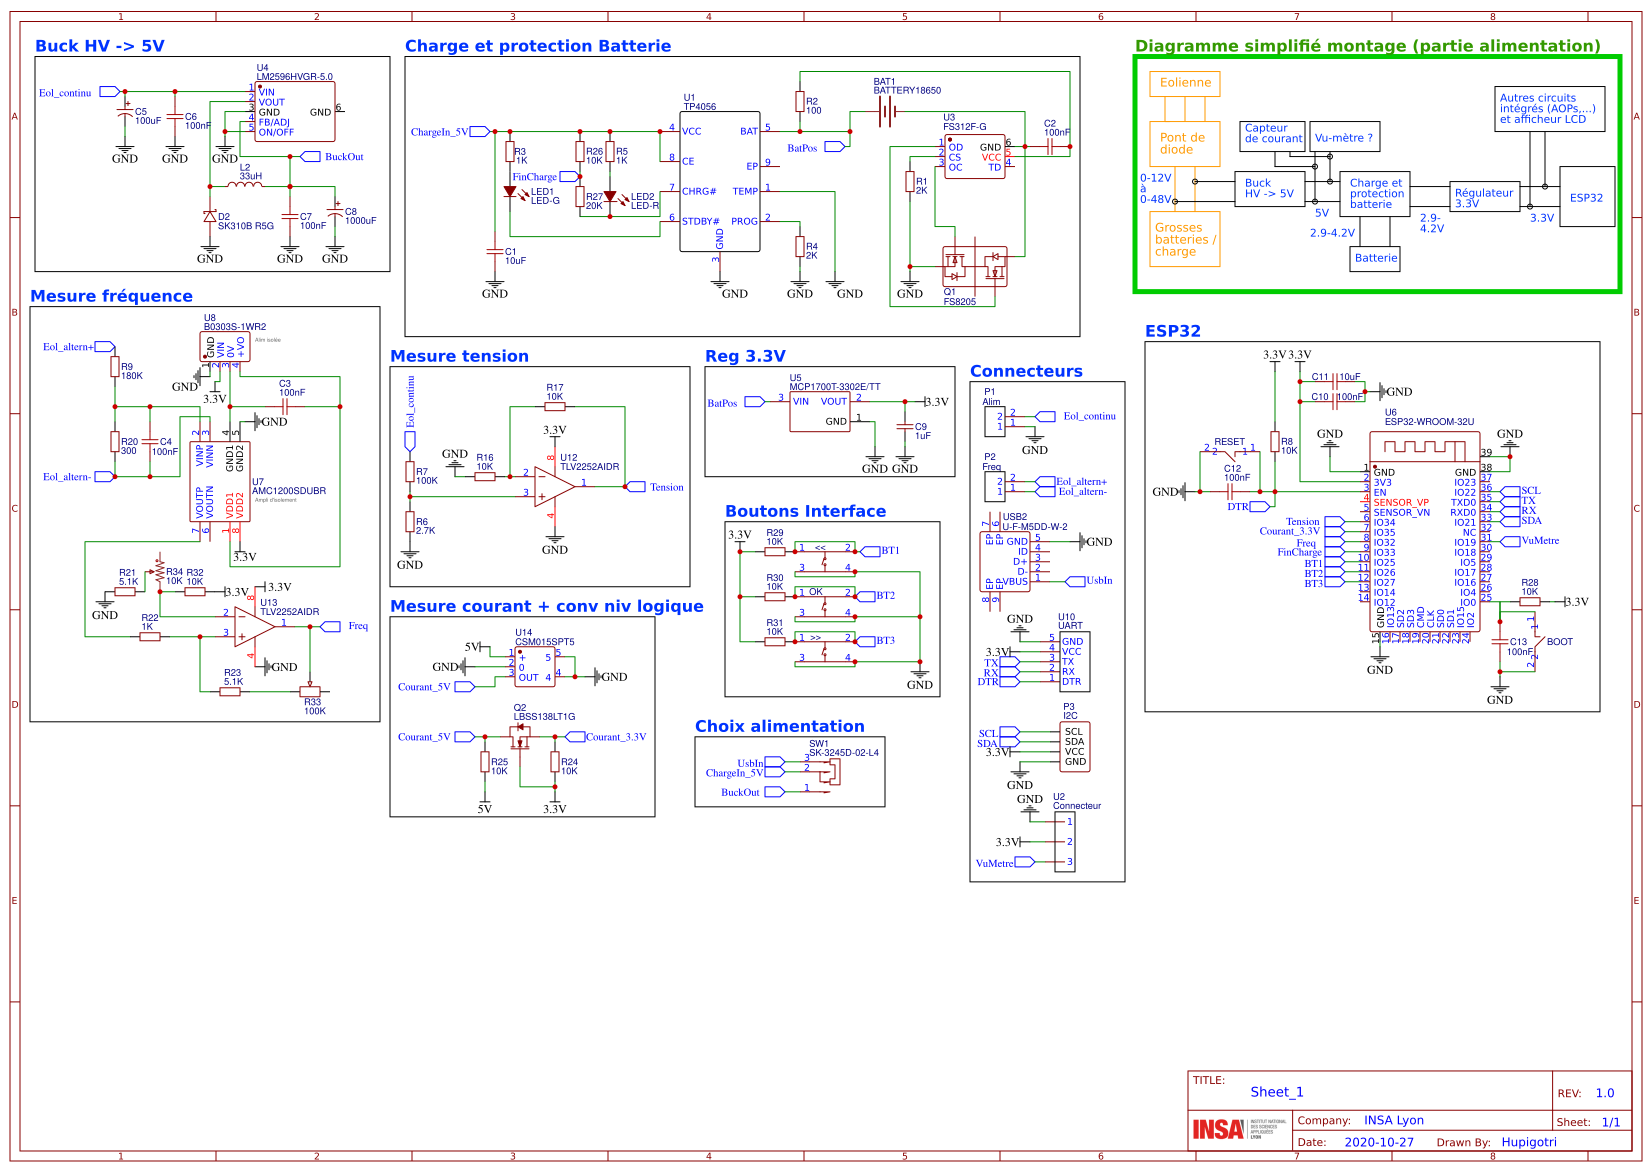Click the inductor L2 33uH symbol
Image resolution: width=1652 pixels, height=1172 pixels.
(x=243, y=186)
